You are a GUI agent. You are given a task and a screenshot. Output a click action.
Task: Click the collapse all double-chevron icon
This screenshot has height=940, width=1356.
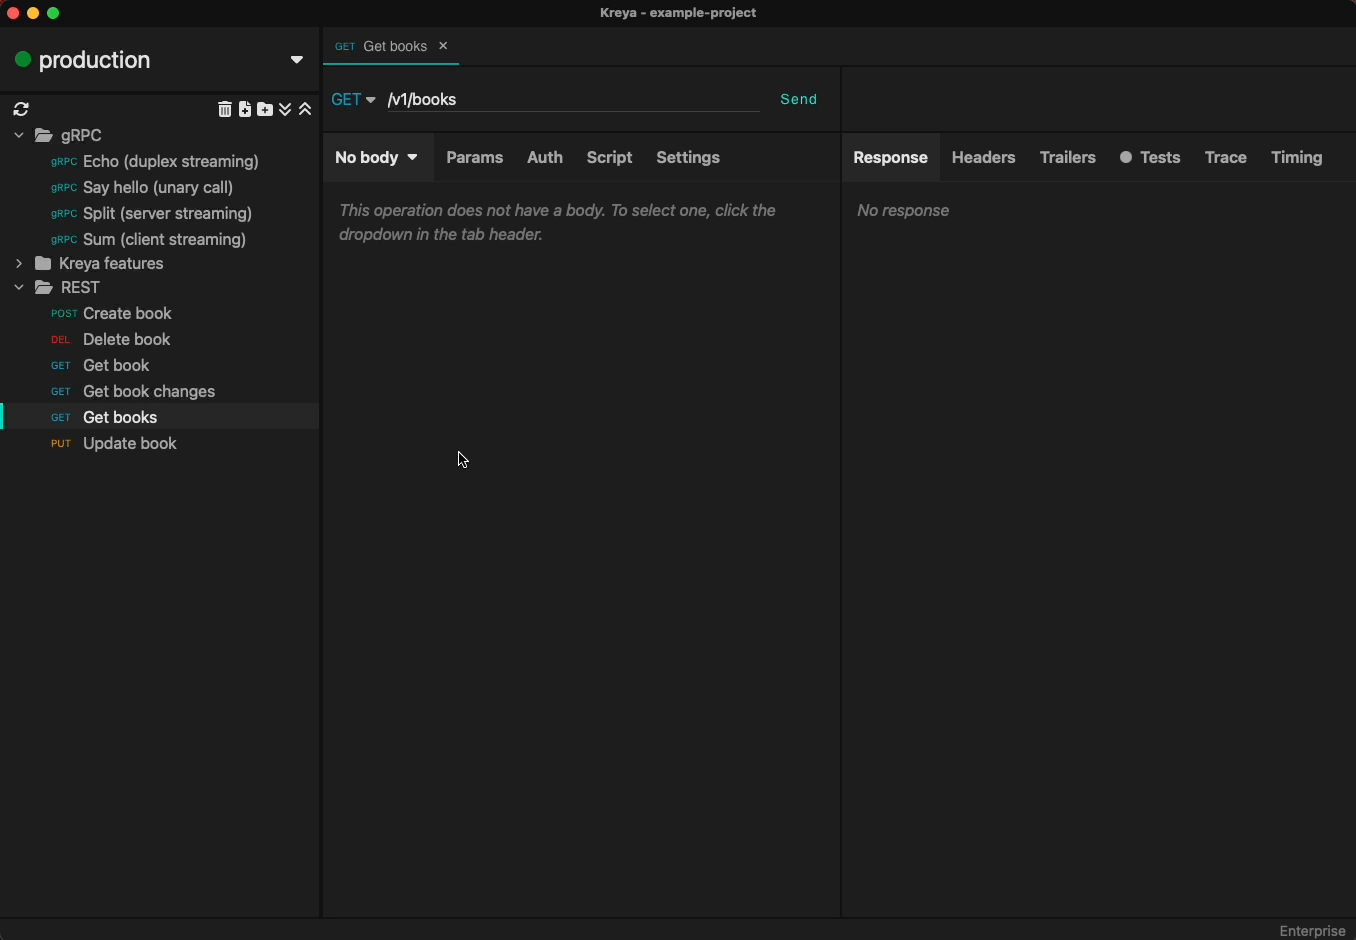click(306, 110)
